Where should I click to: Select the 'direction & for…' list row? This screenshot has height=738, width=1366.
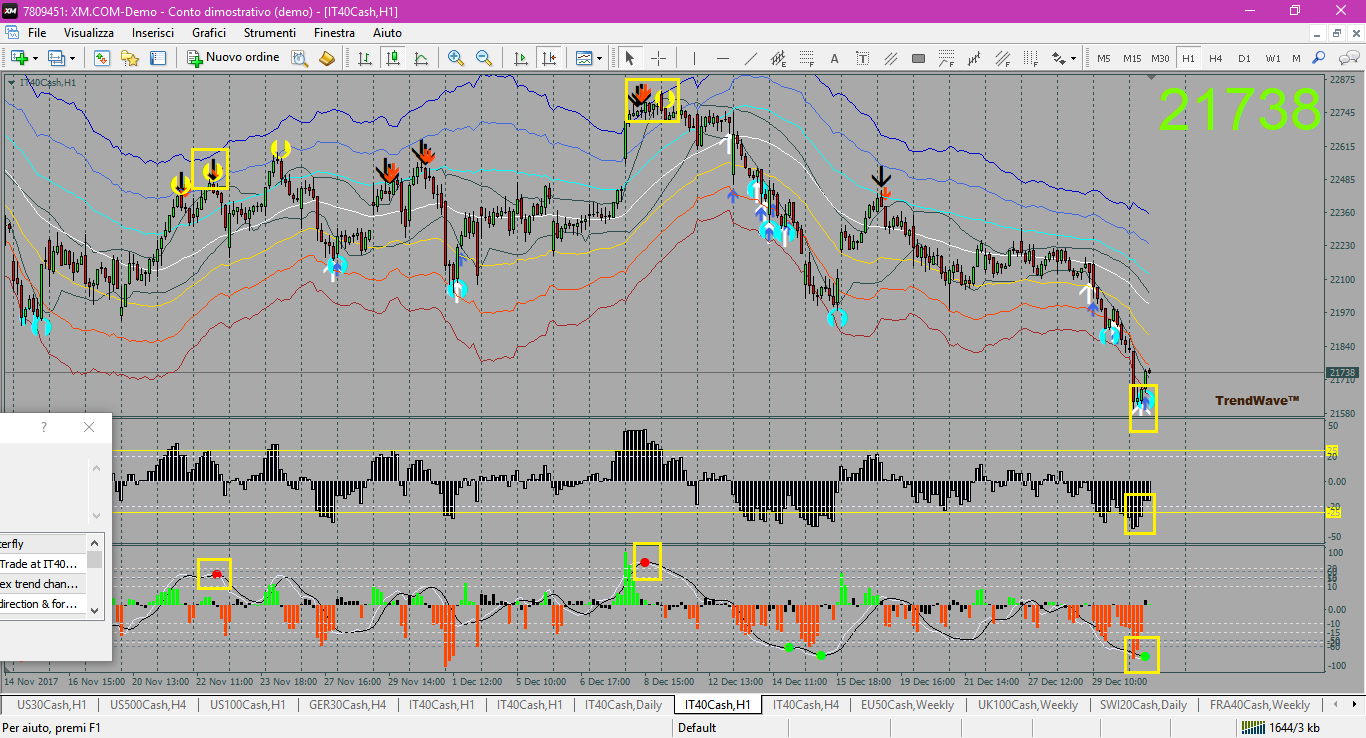[43, 604]
